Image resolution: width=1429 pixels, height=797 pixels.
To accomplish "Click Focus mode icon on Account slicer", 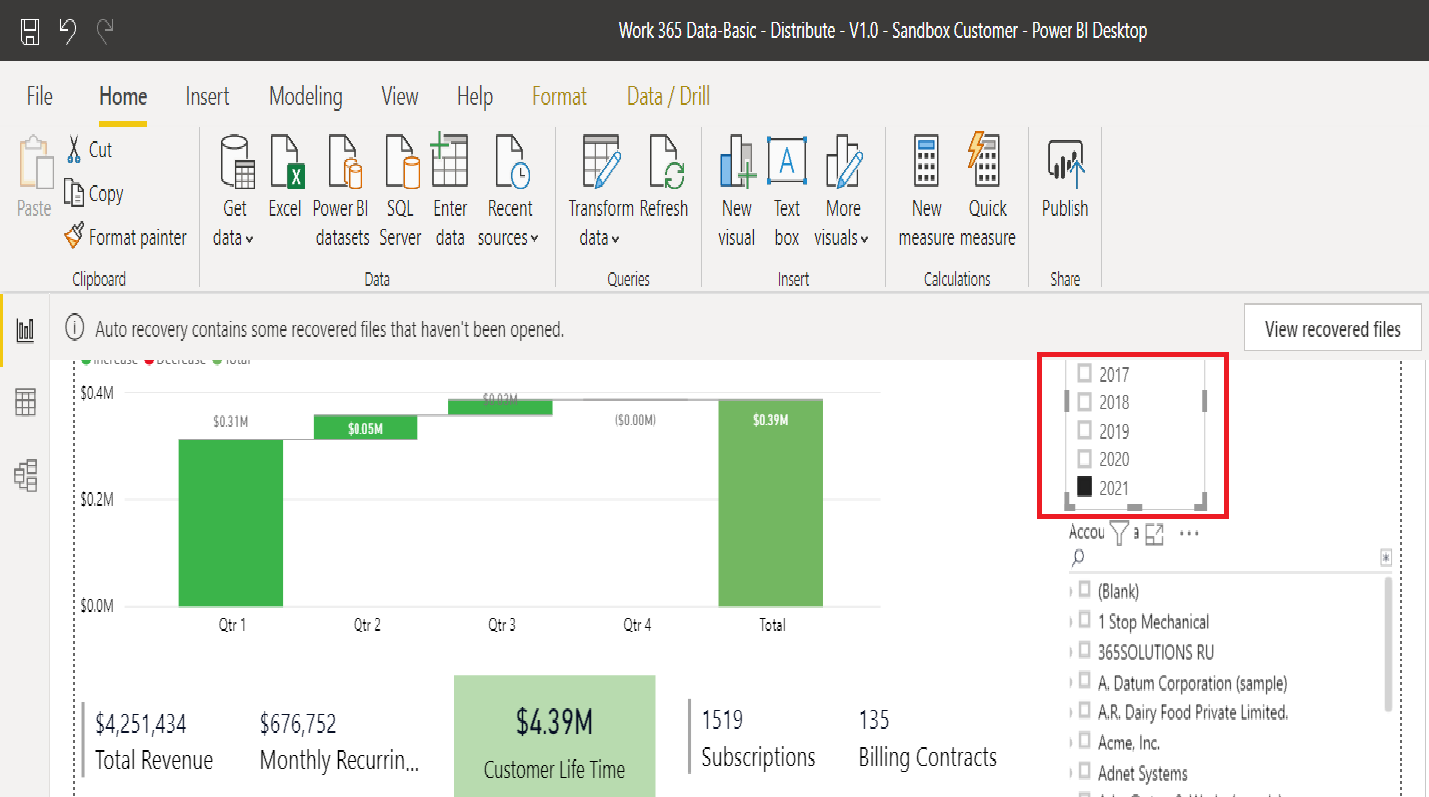I will [x=1155, y=533].
